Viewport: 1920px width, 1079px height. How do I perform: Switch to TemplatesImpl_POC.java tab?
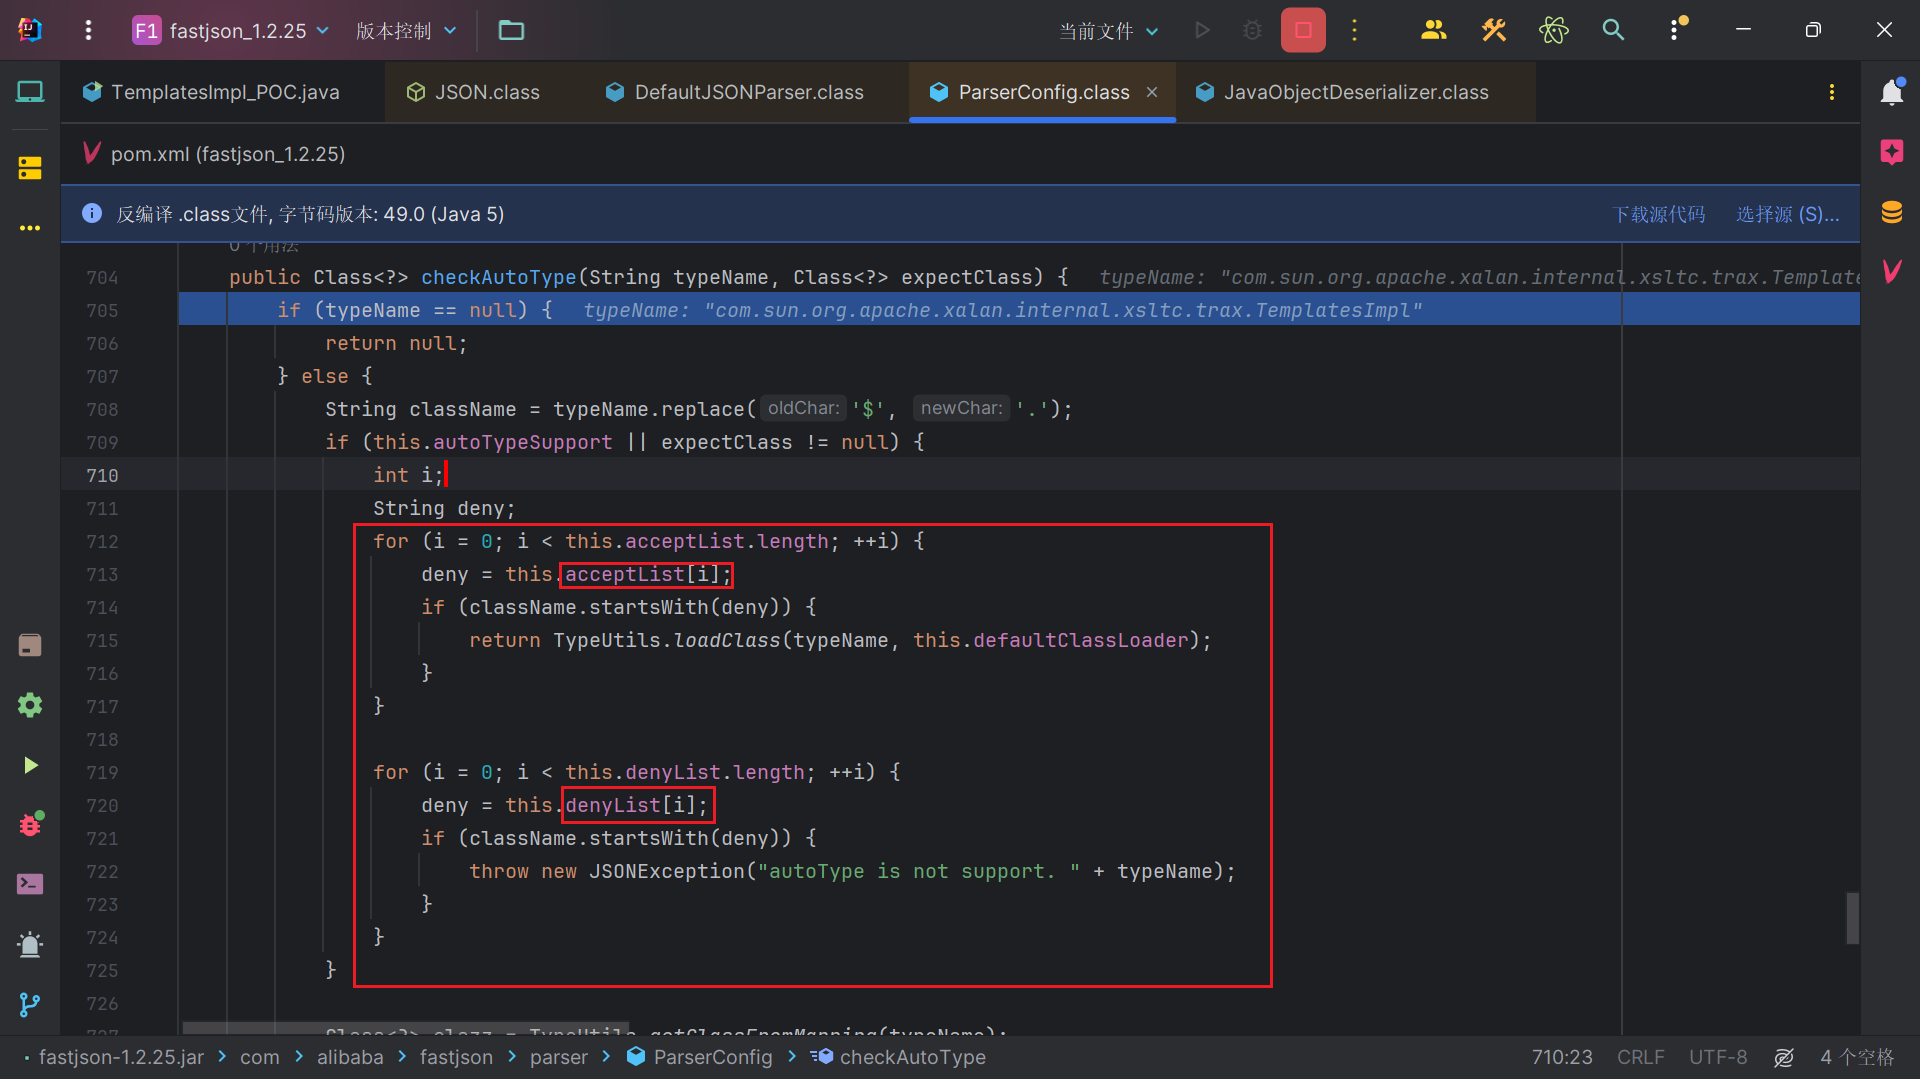pyautogui.click(x=212, y=92)
